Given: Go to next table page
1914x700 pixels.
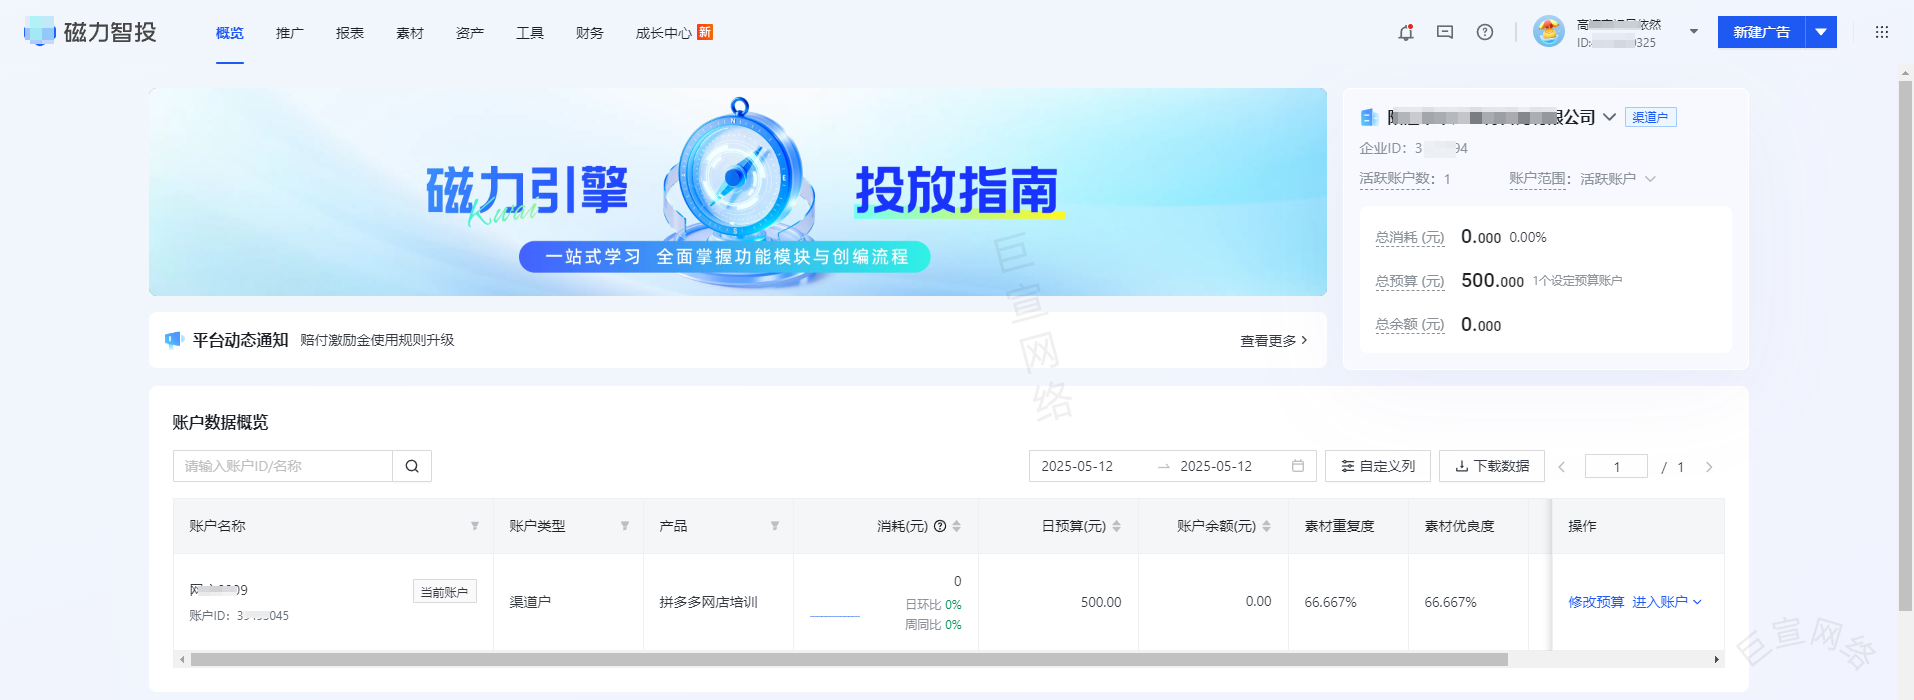Looking at the screenshot, I should pos(1709,467).
